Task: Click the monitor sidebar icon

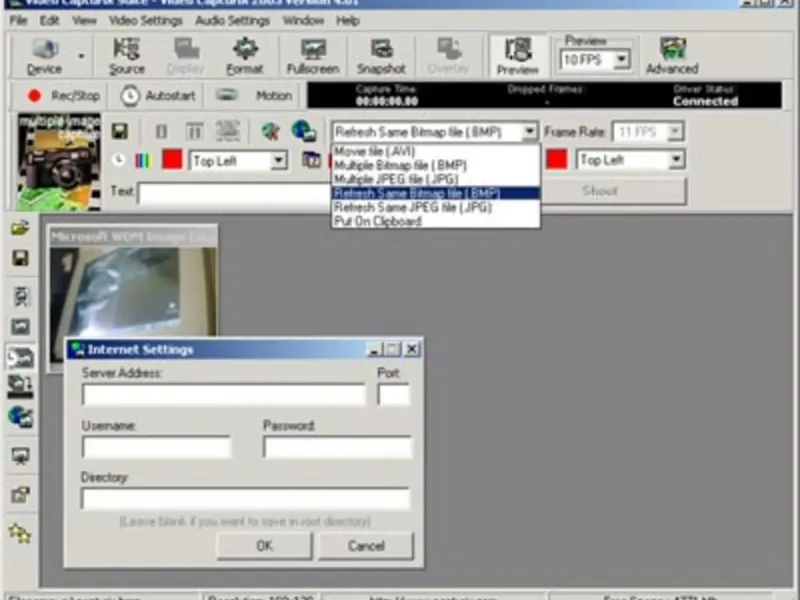Action: coord(20,456)
